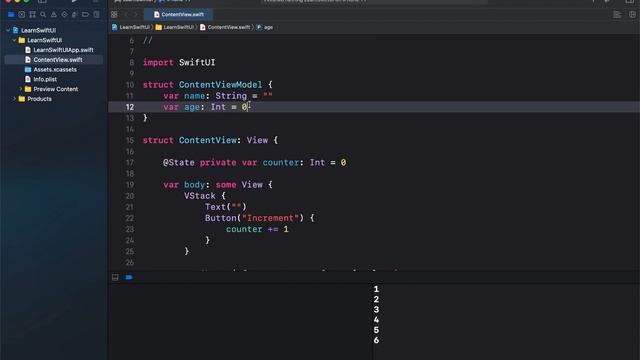
Task: Hide the debug area
Action: [115, 278]
